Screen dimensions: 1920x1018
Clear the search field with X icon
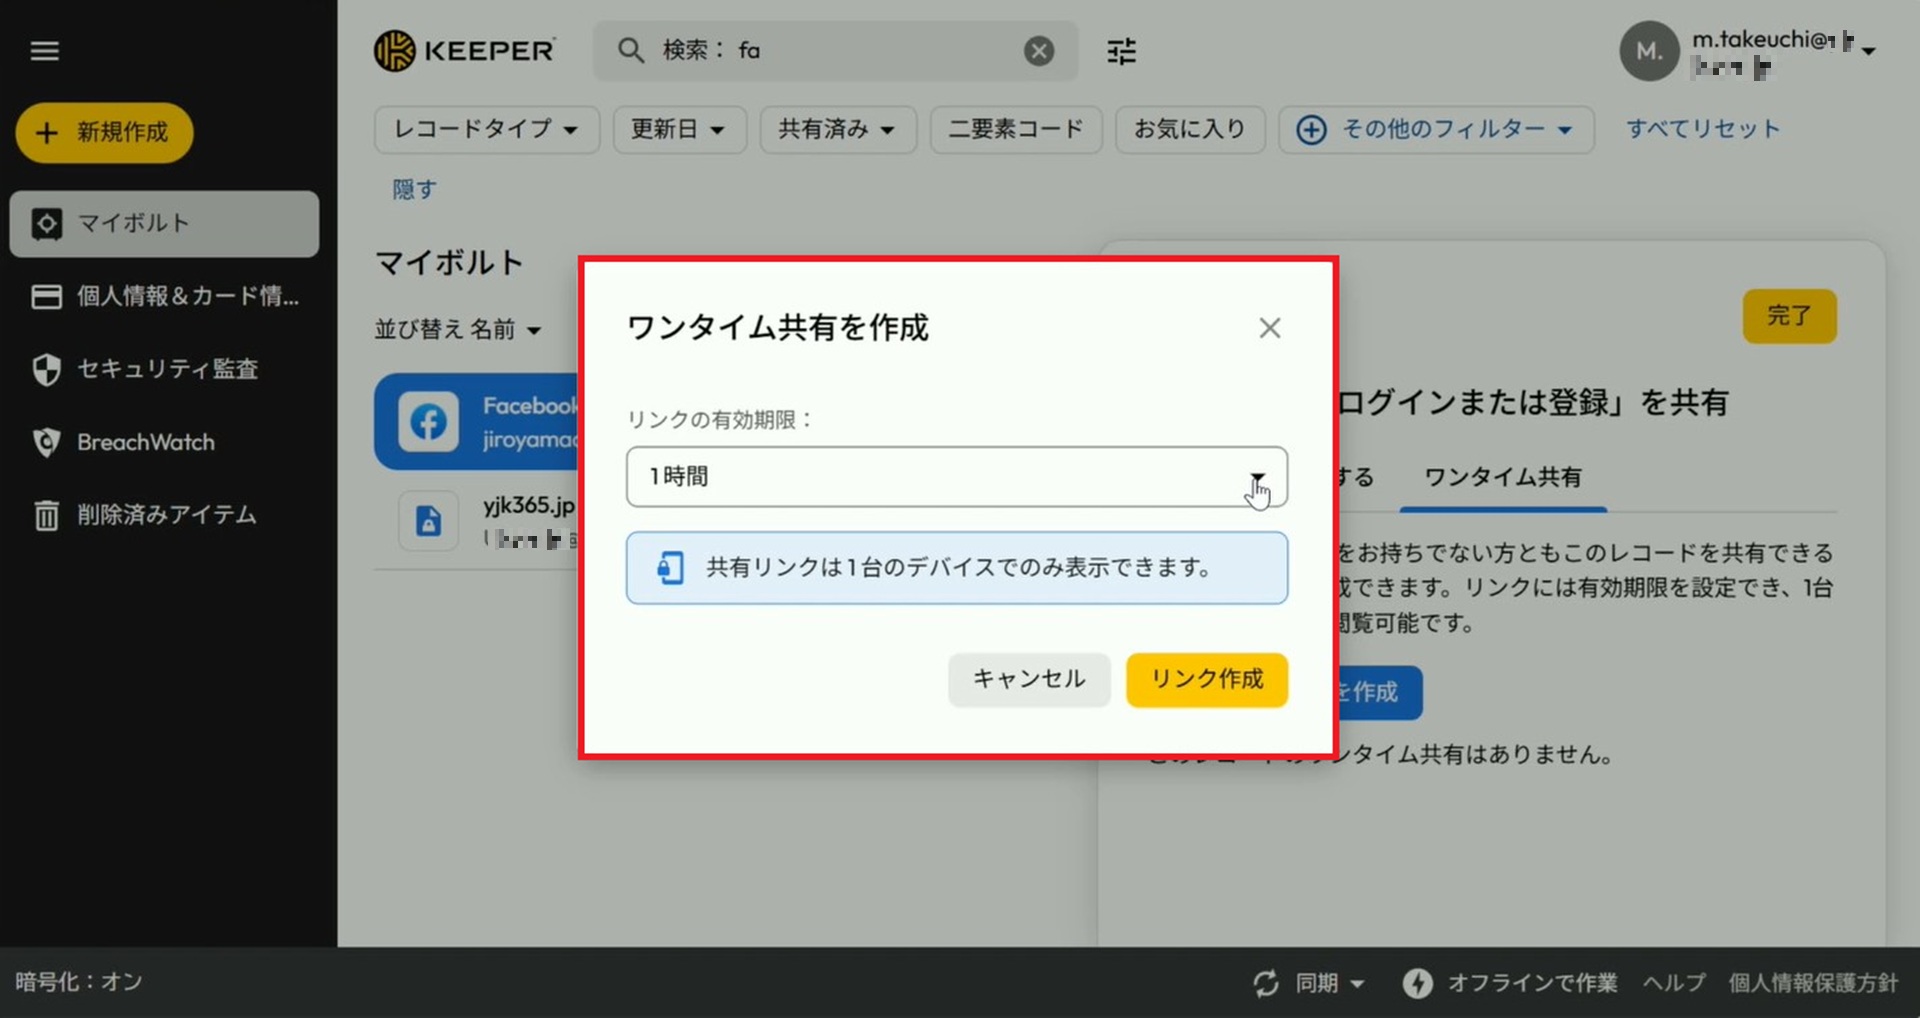1039,51
